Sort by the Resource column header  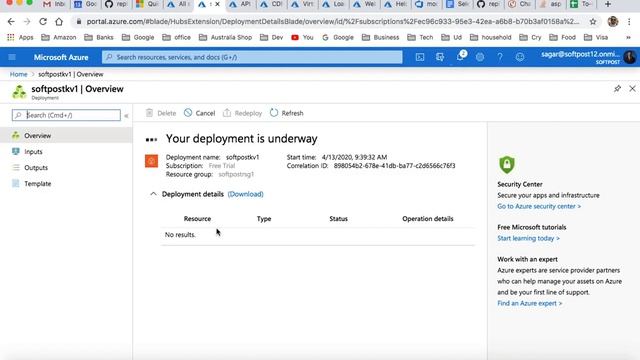(x=197, y=219)
